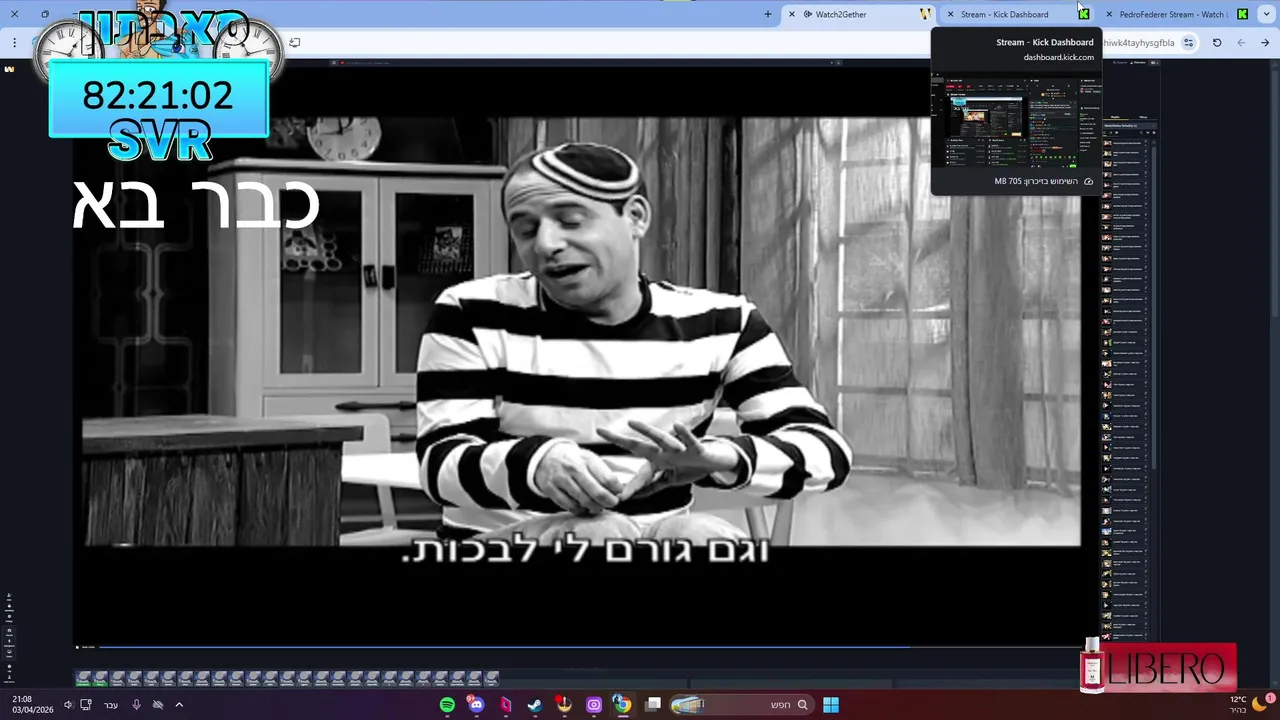The image size is (1280, 720).
Task: Click the address bar URL text
Action: [1138, 43]
